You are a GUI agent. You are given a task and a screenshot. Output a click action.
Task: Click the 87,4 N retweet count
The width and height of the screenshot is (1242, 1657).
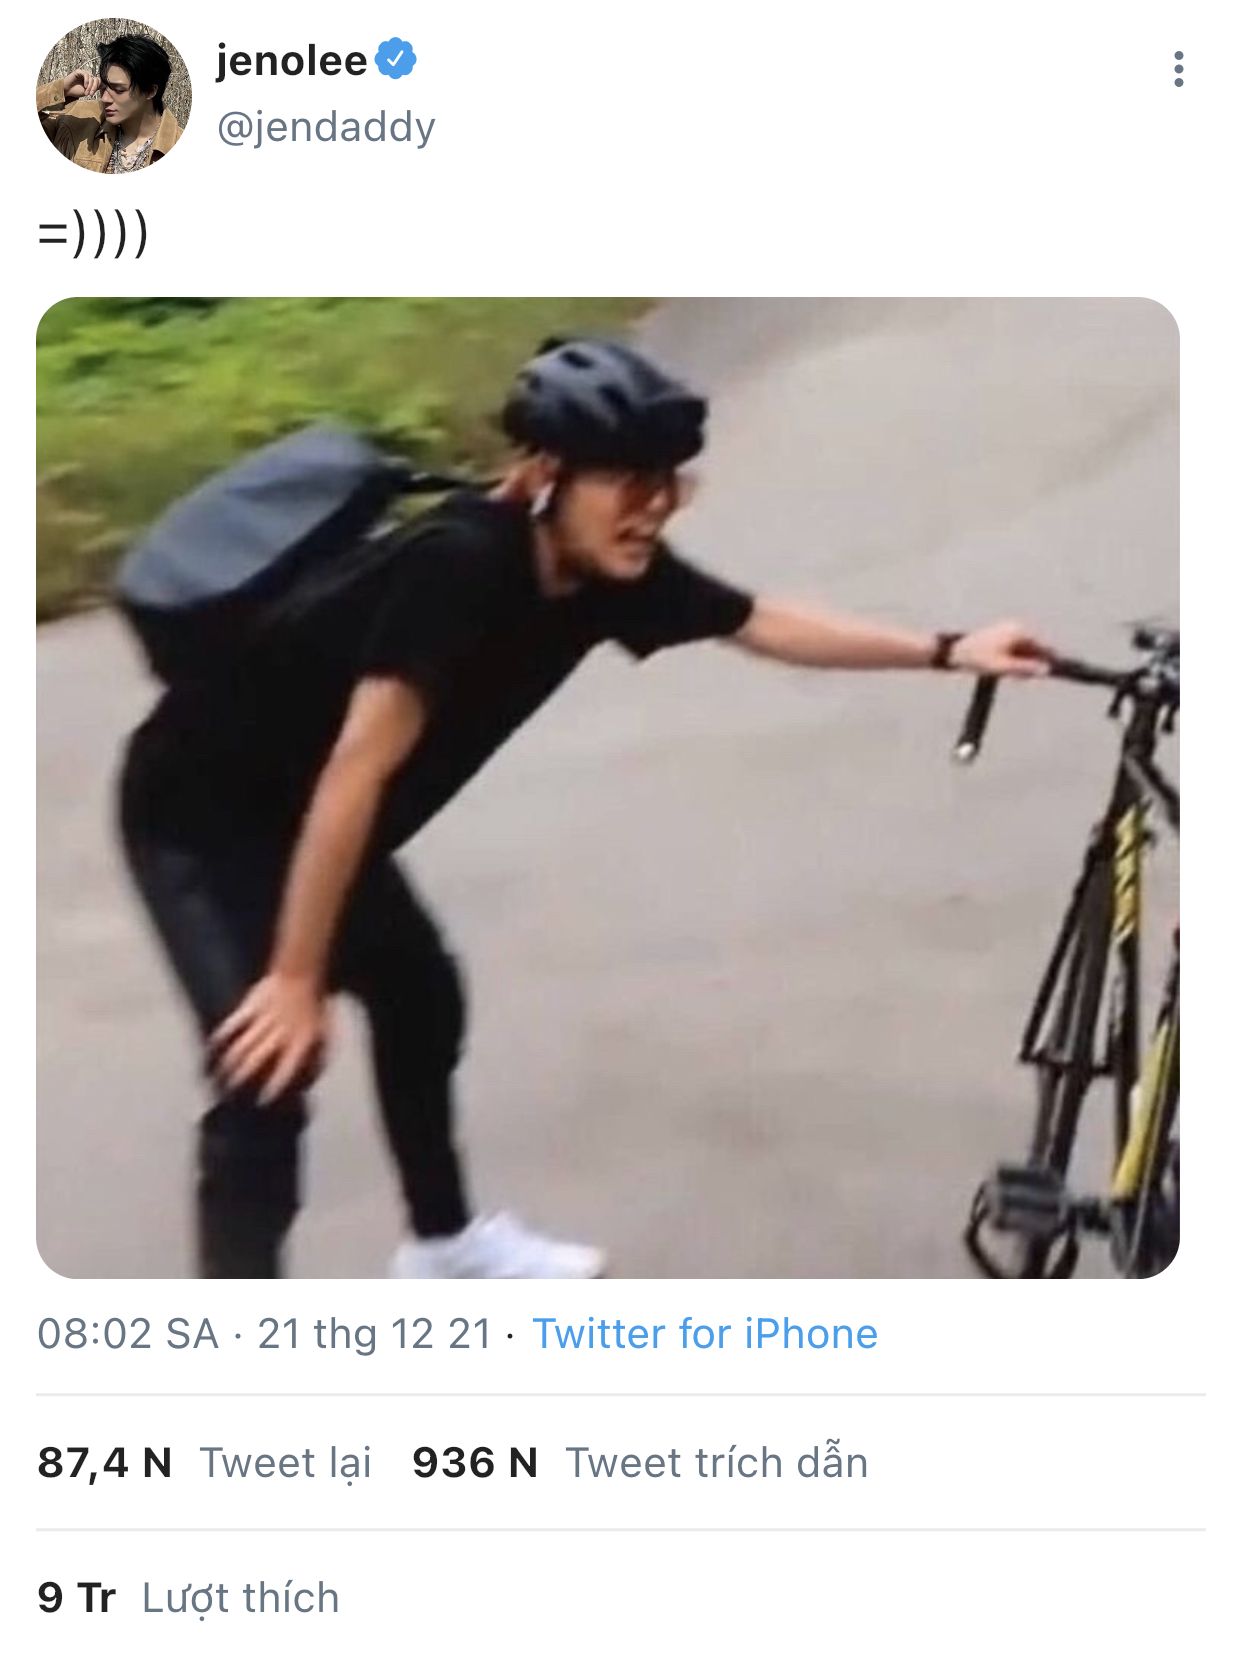point(105,1462)
